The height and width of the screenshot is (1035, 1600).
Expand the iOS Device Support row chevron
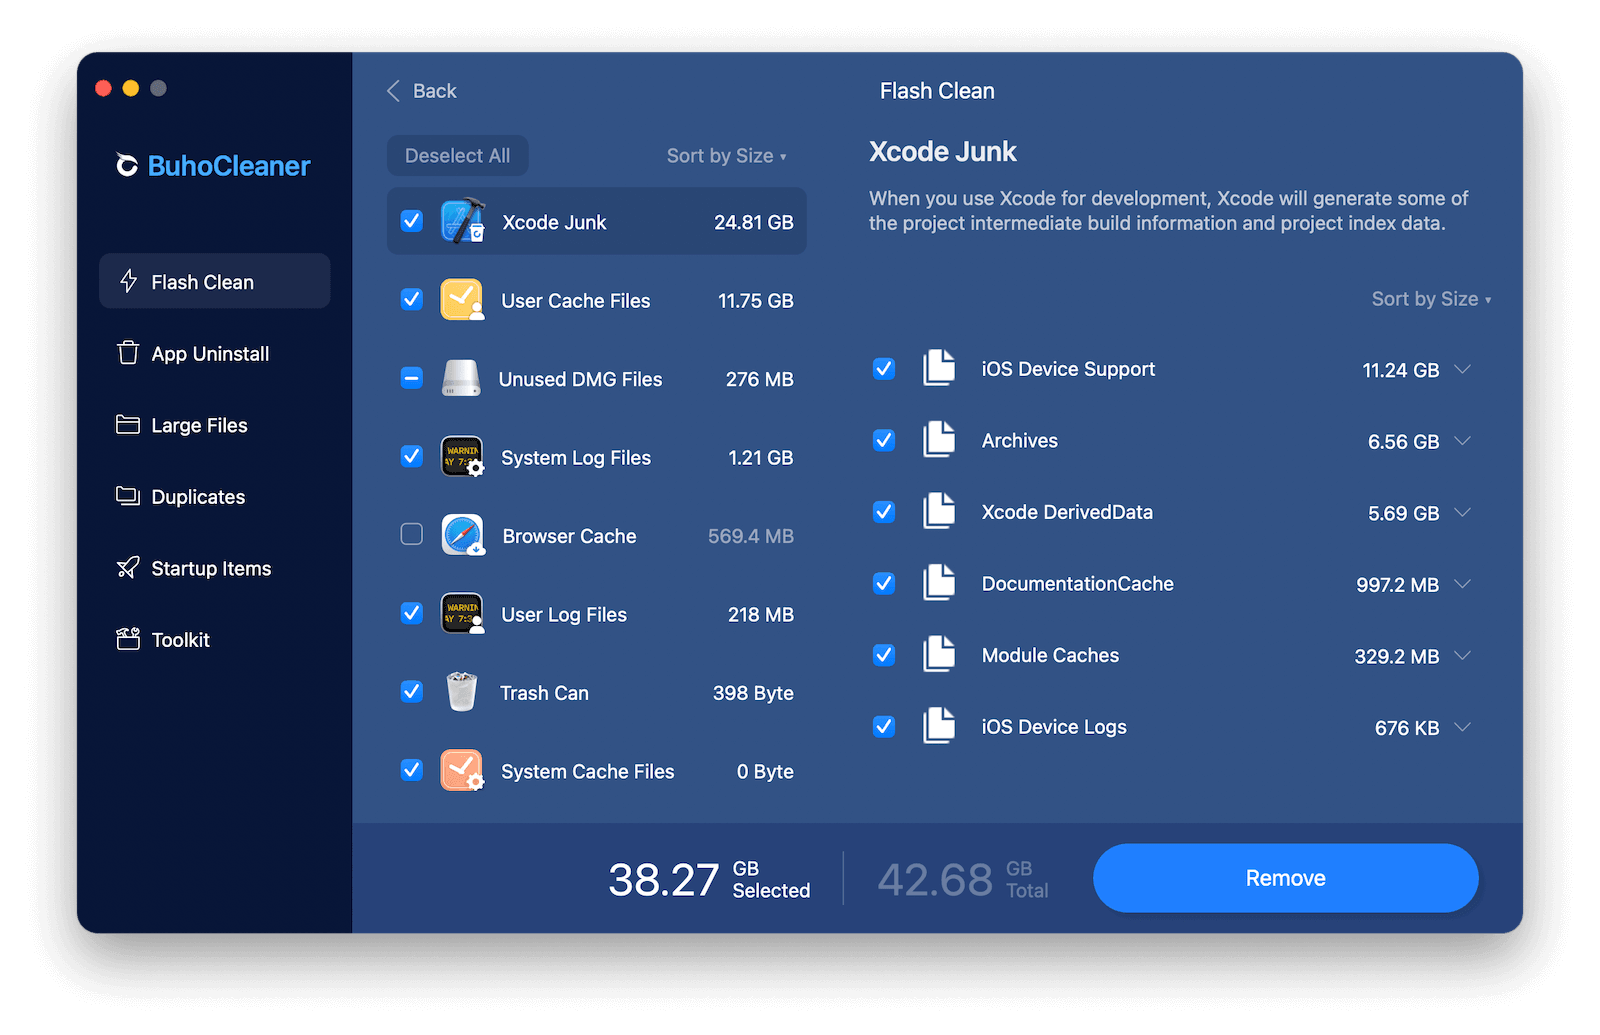[1463, 369]
